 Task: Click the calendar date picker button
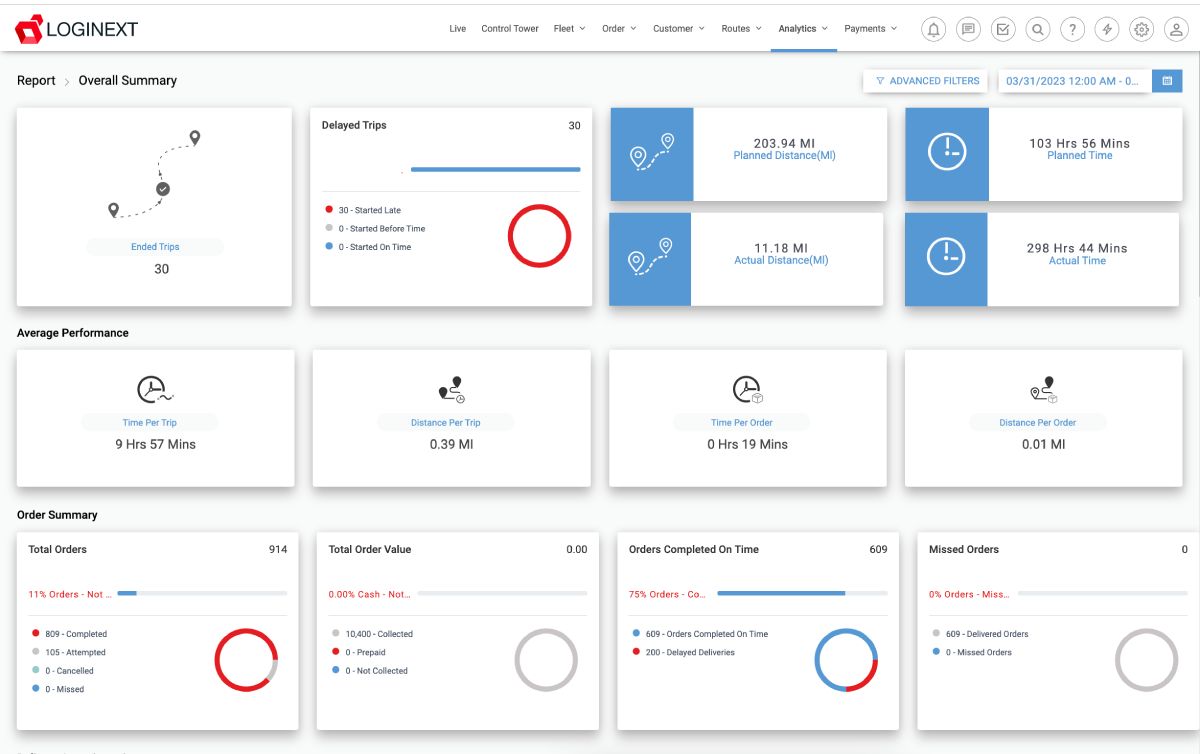pyautogui.click(x=1167, y=81)
